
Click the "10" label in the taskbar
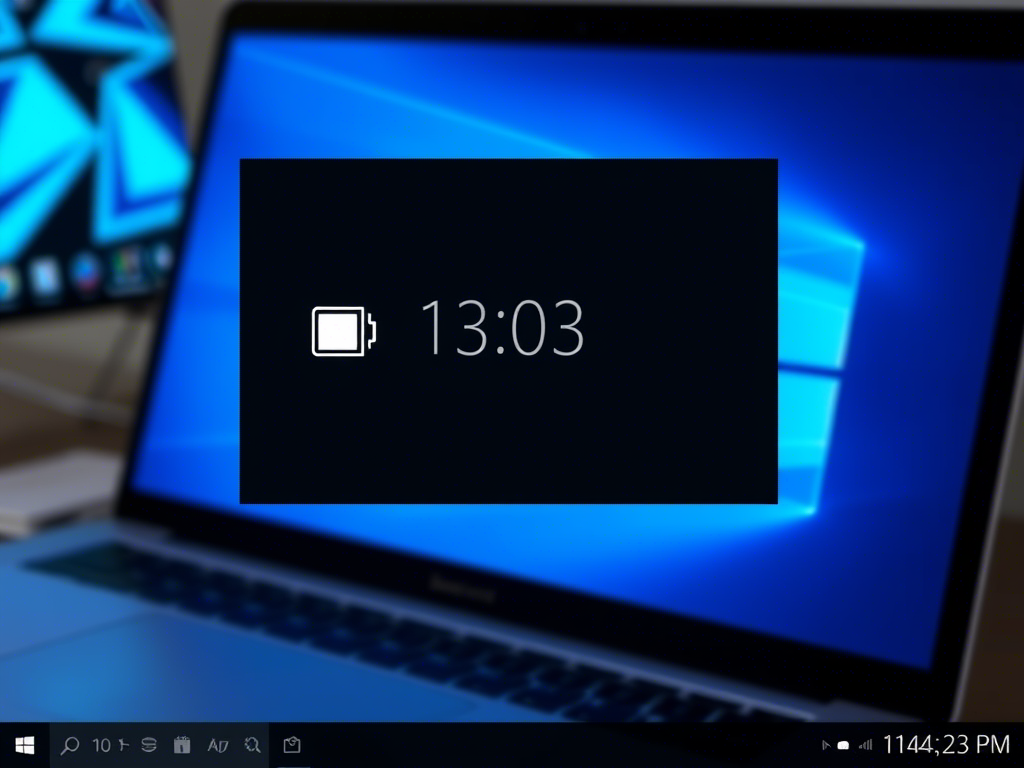pyautogui.click(x=102, y=745)
